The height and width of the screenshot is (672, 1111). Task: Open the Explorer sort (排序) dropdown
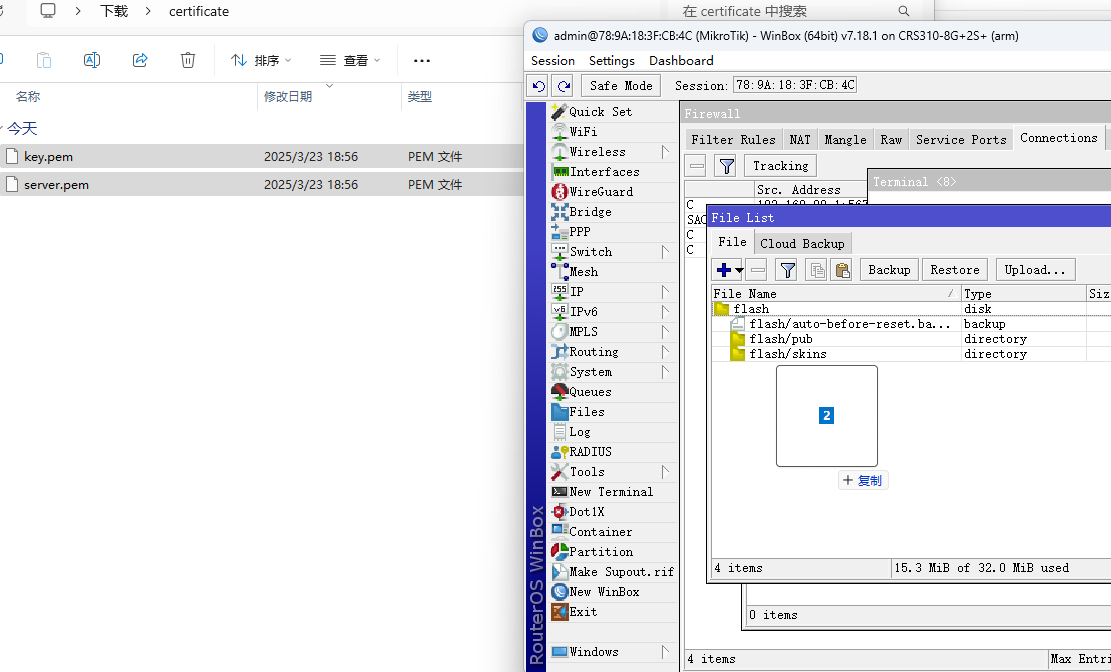click(261, 60)
